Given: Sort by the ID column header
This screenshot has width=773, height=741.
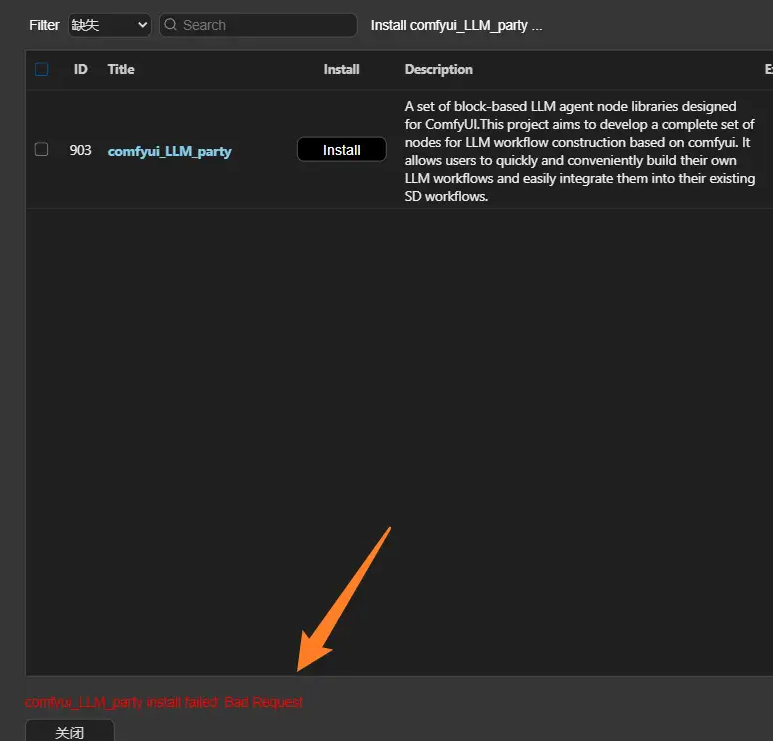Looking at the screenshot, I should pyautogui.click(x=80, y=69).
